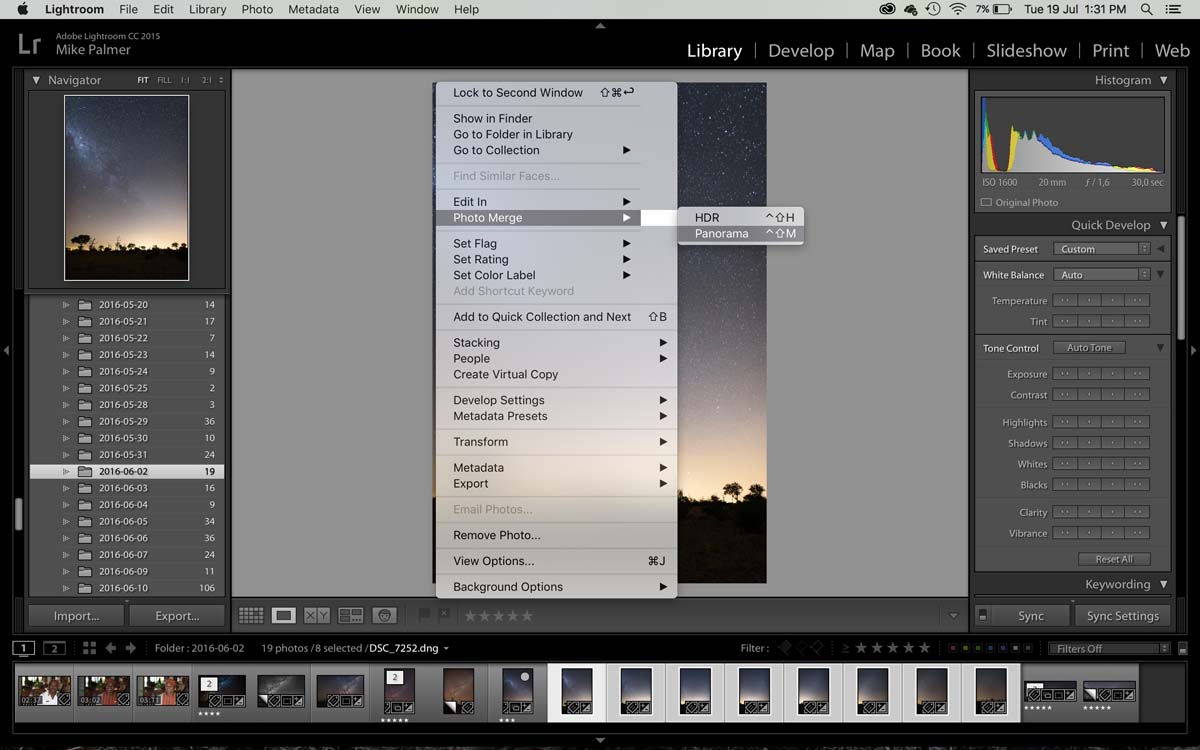Expand folder 2016-05-20
This screenshot has height=750, width=1200.
pyautogui.click(x=66, y=304)
